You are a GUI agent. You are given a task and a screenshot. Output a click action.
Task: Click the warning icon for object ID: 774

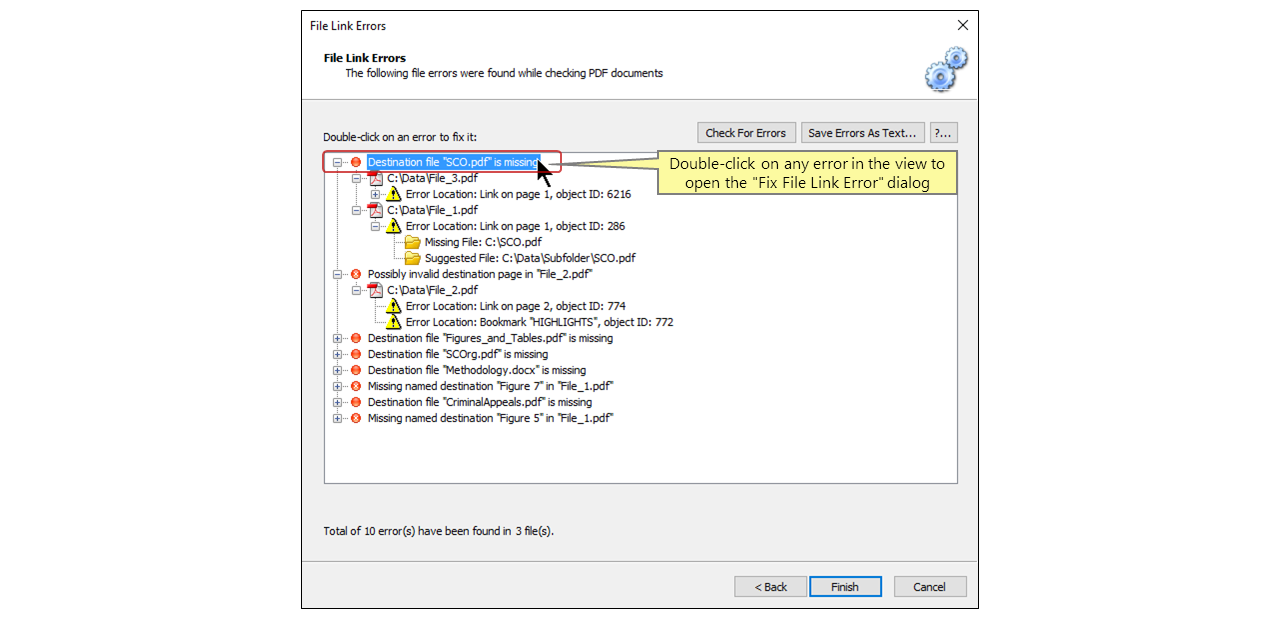(x=394, y=306)
